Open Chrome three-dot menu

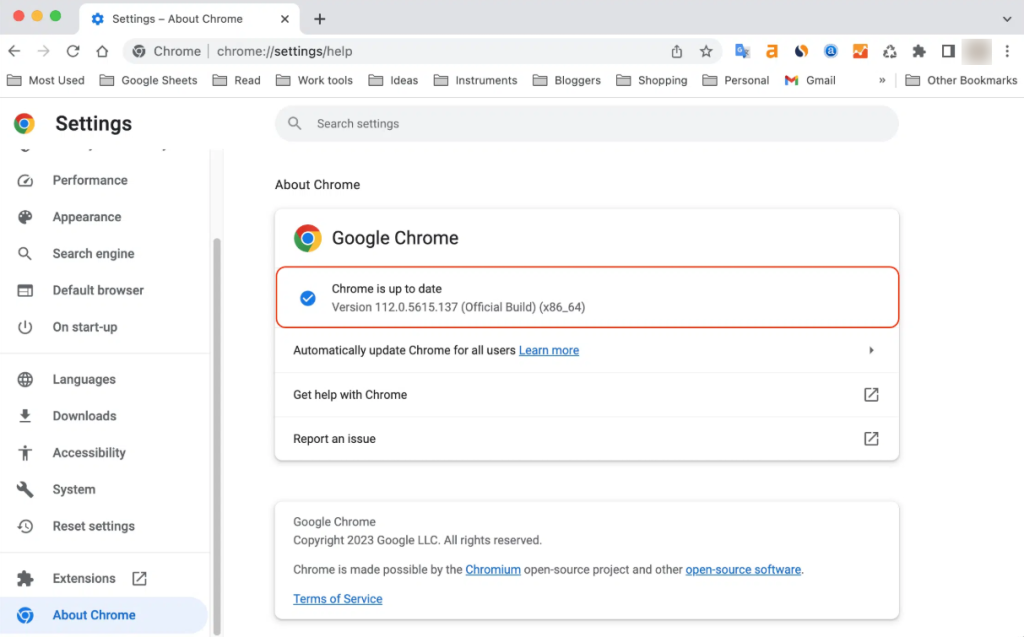(1007, 51)
